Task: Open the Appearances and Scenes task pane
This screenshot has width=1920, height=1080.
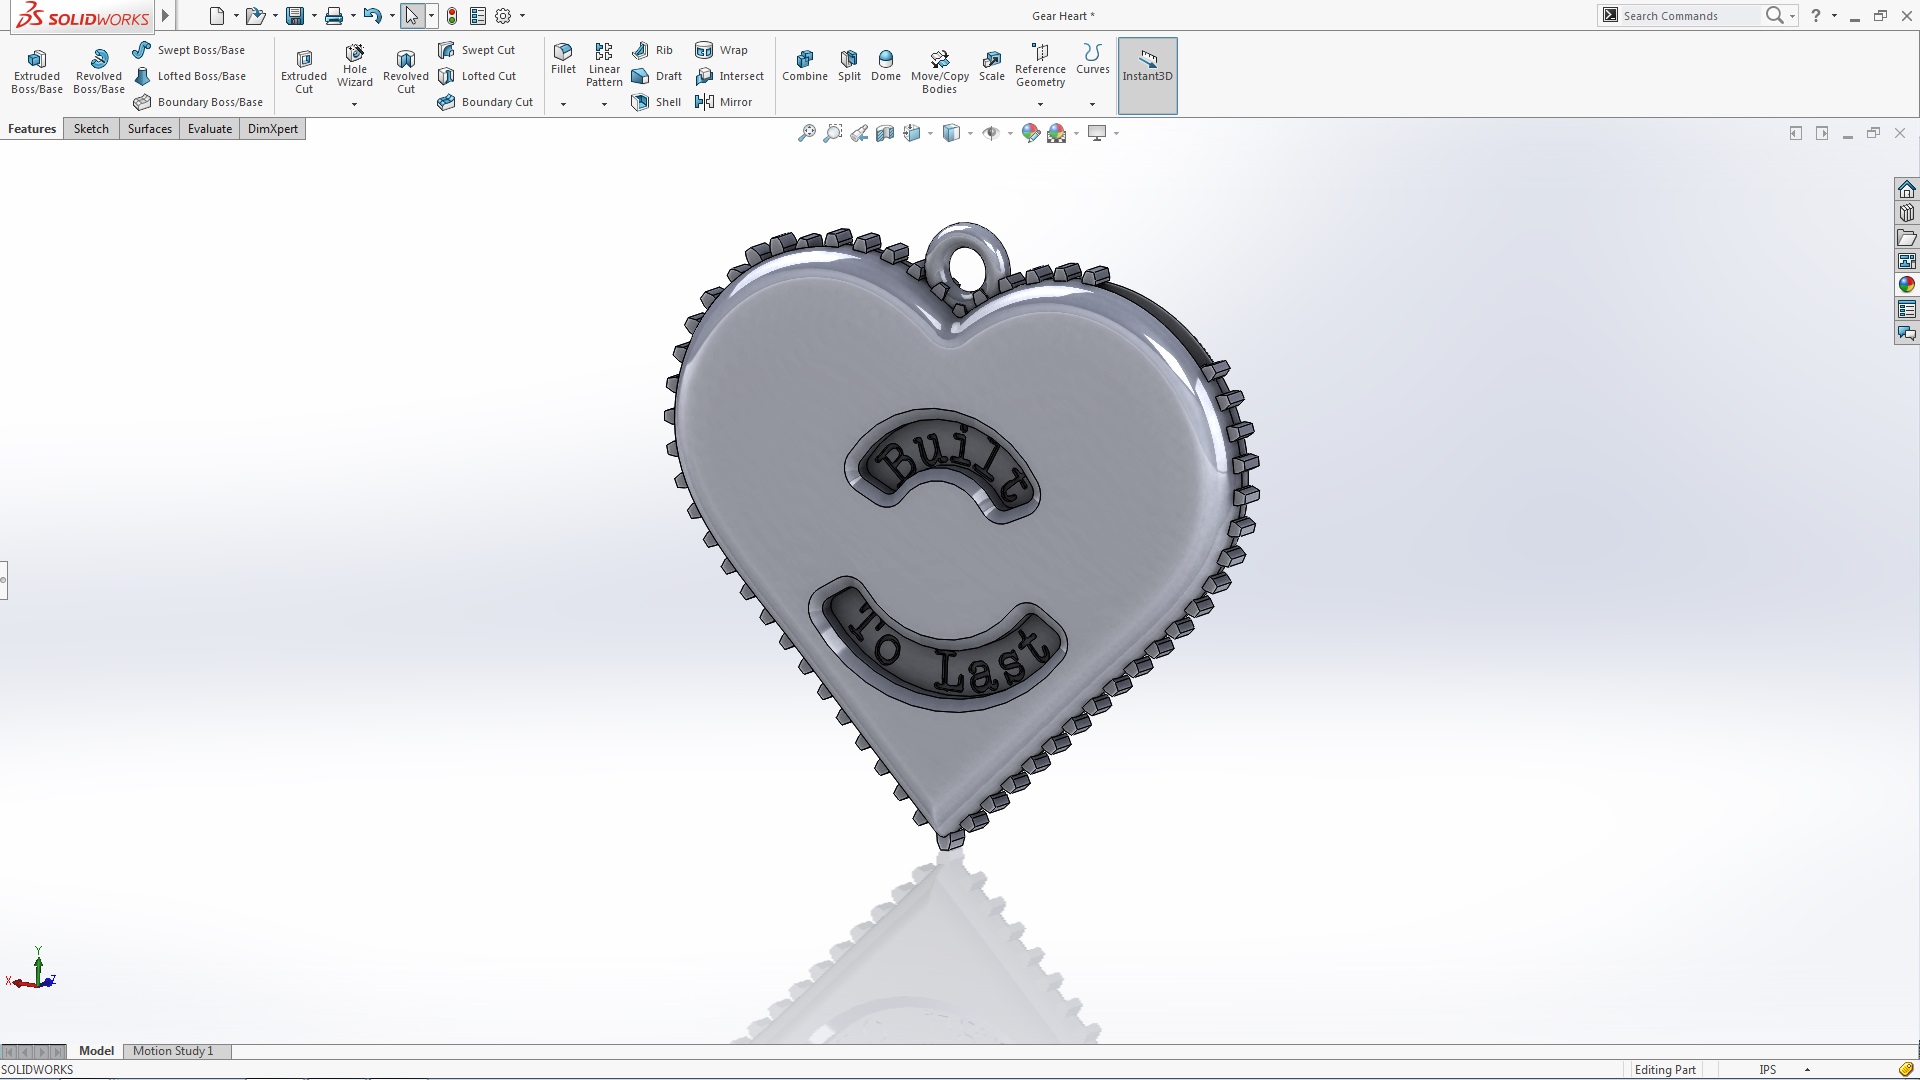Action: (1907, 283)
